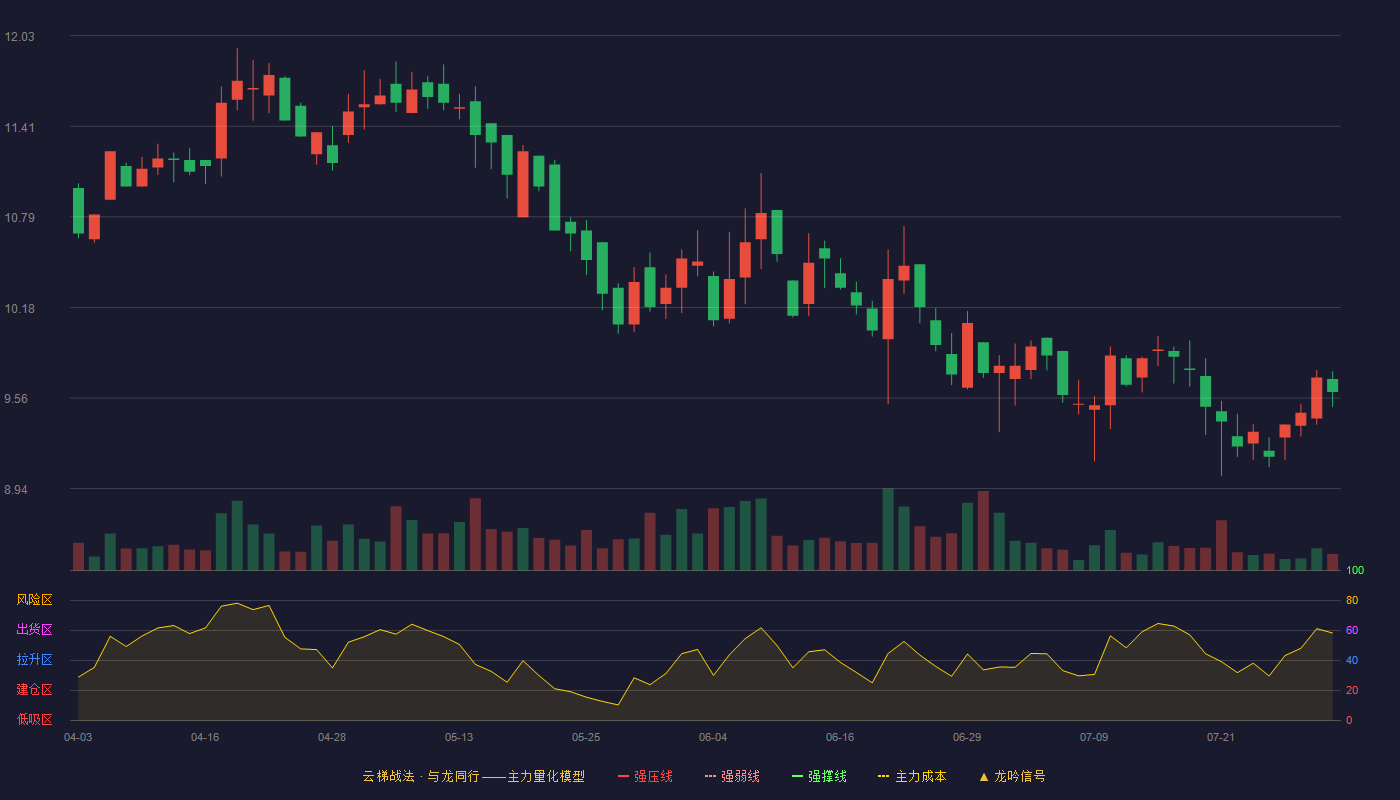The height and width of the screenshot is (800, 1400).
Task: Click the last green candlestick of the chart
Action: [x=1332, y=385]
